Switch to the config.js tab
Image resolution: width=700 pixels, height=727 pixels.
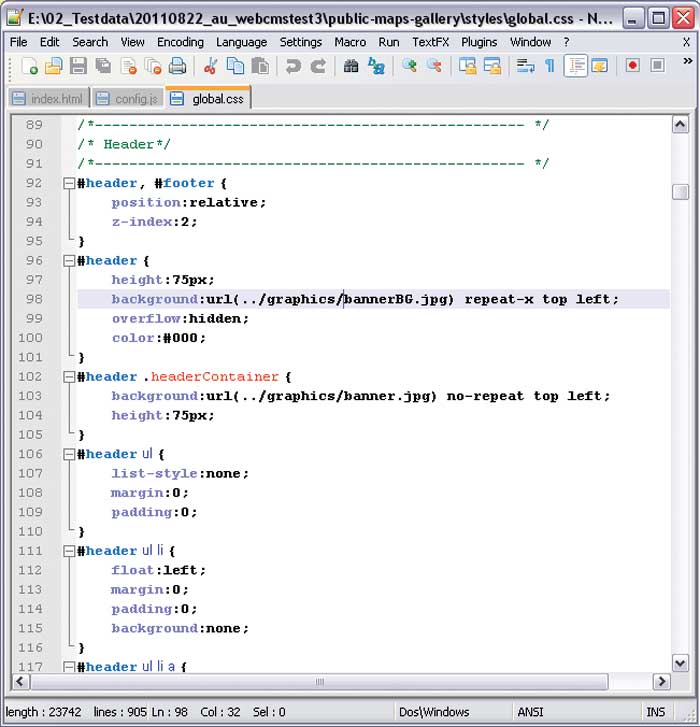click(x=128, y=98)
